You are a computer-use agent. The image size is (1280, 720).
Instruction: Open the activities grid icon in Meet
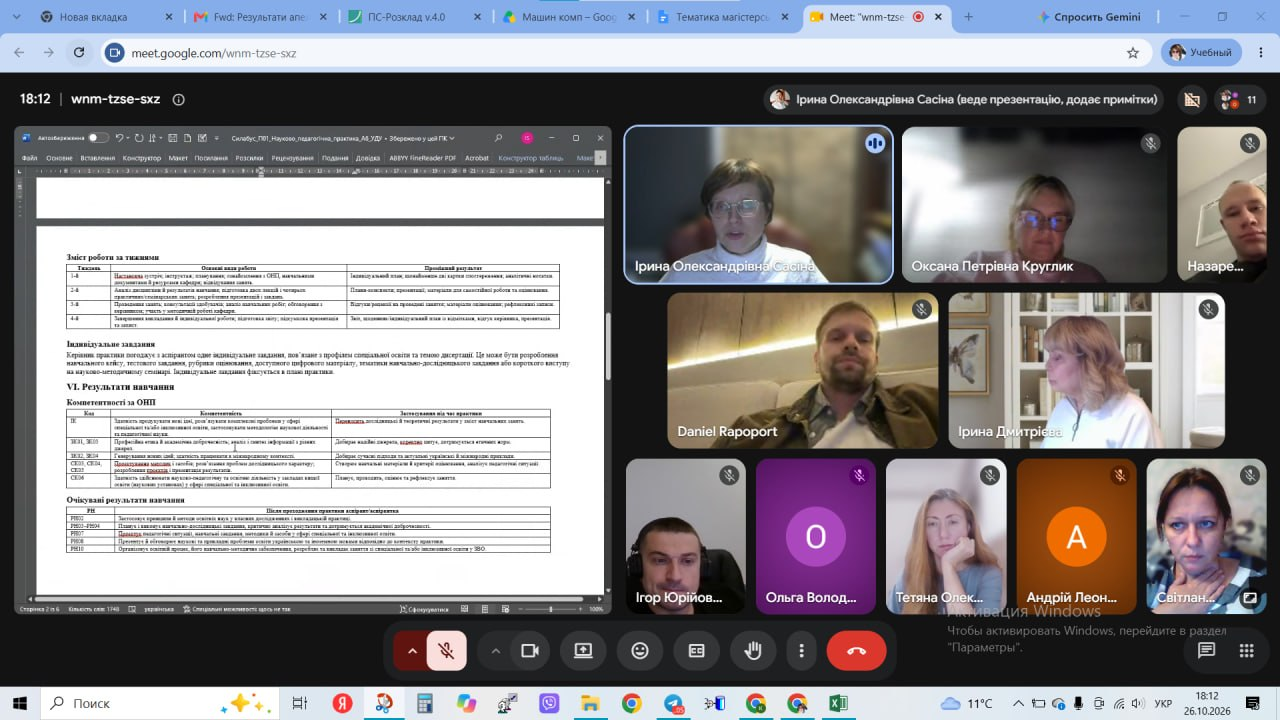click(x=1246, y=651)
